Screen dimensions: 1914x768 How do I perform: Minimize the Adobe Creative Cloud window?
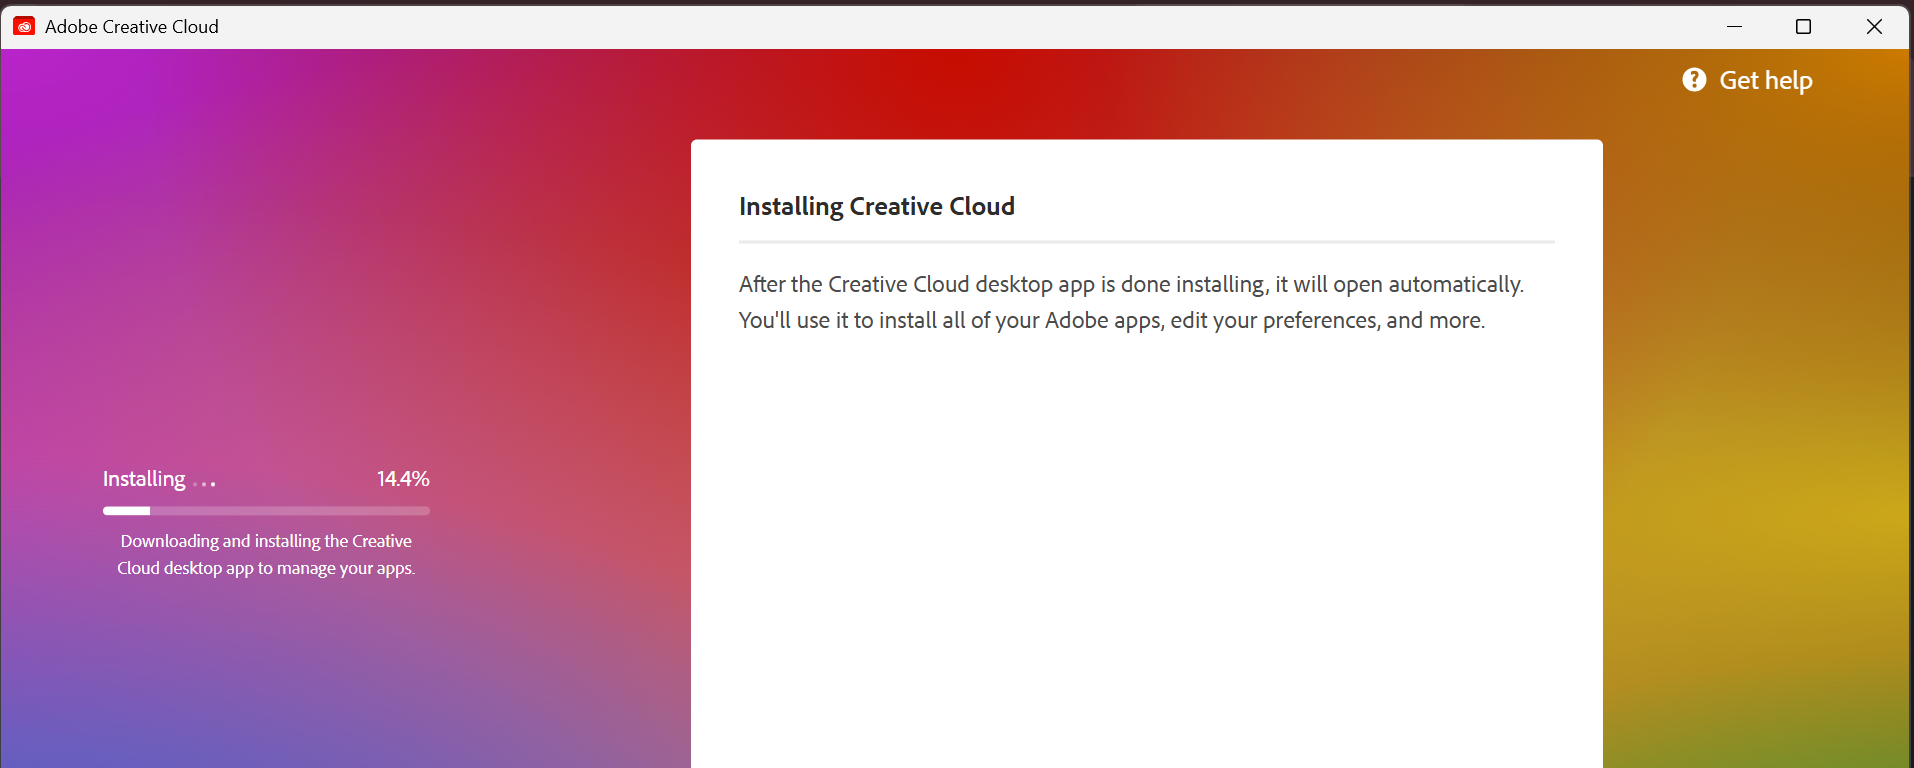1734,27
